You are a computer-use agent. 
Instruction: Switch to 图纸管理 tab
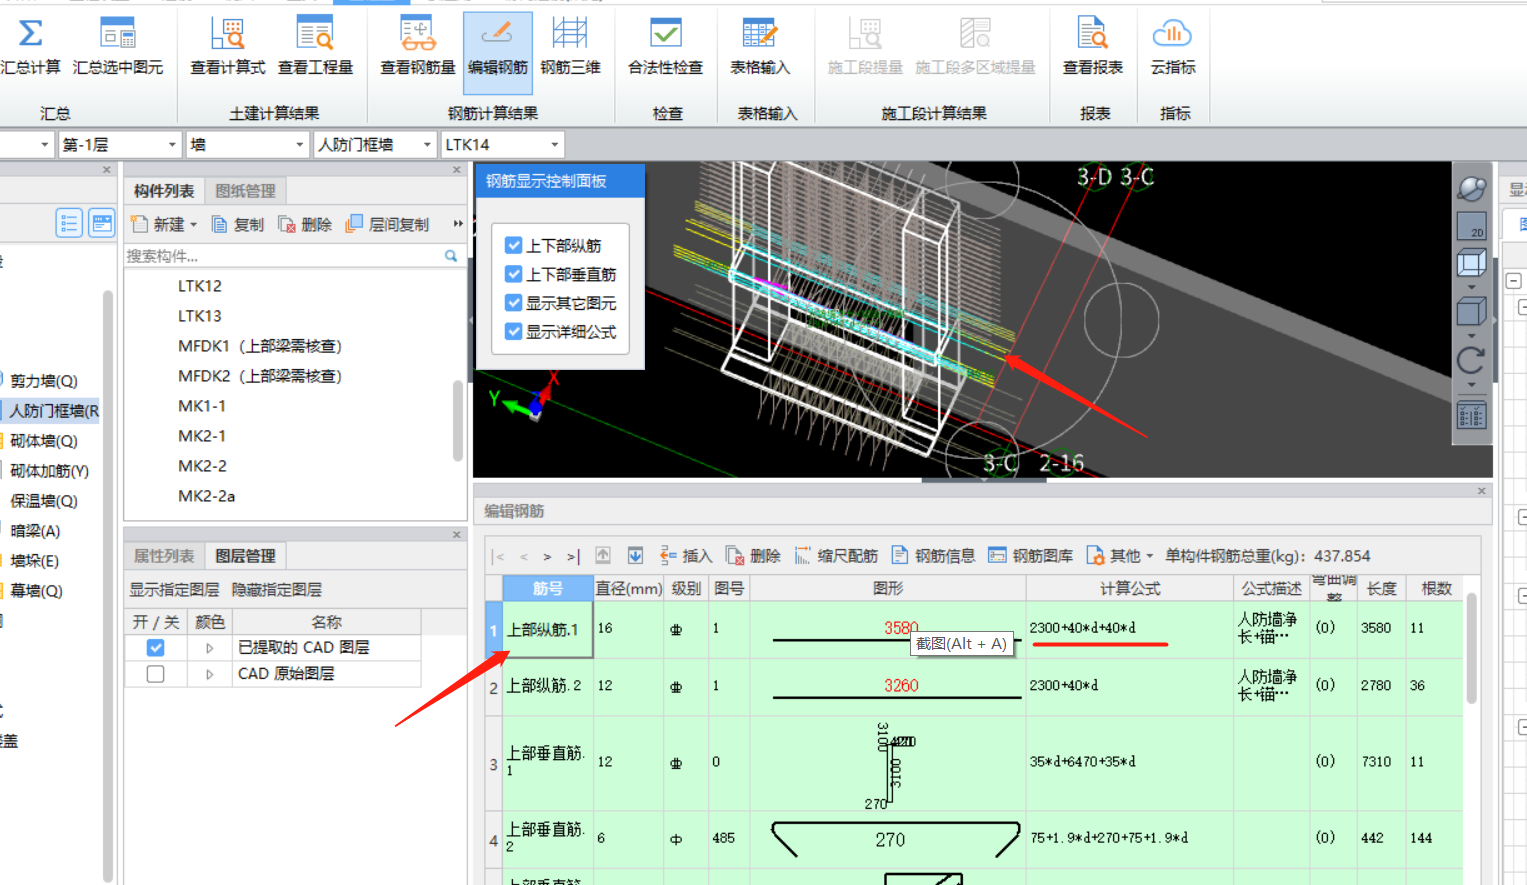[246, 191]
